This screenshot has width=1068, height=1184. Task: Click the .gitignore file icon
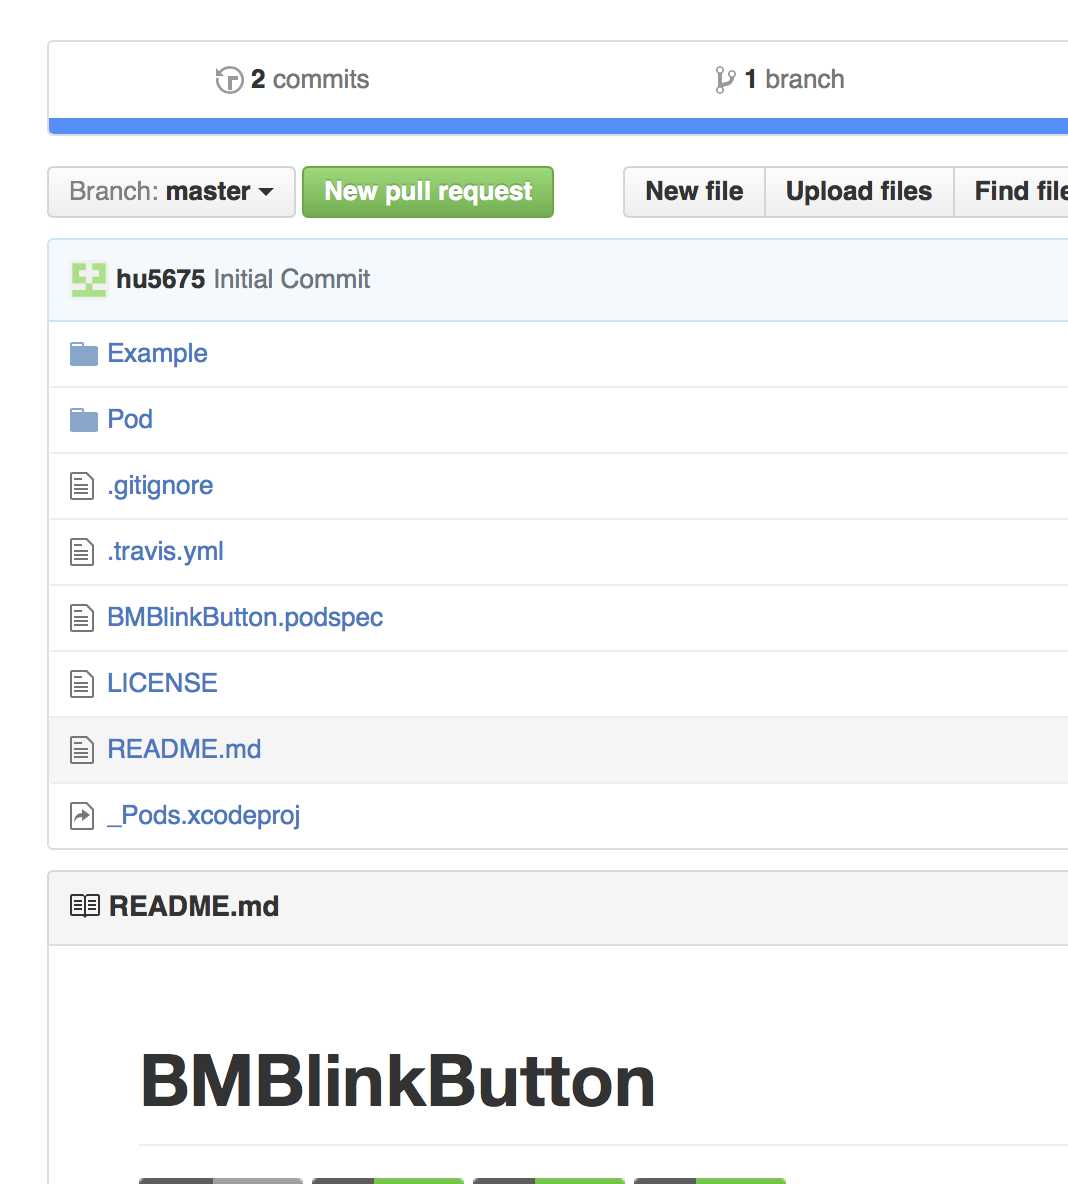point(82,486)
